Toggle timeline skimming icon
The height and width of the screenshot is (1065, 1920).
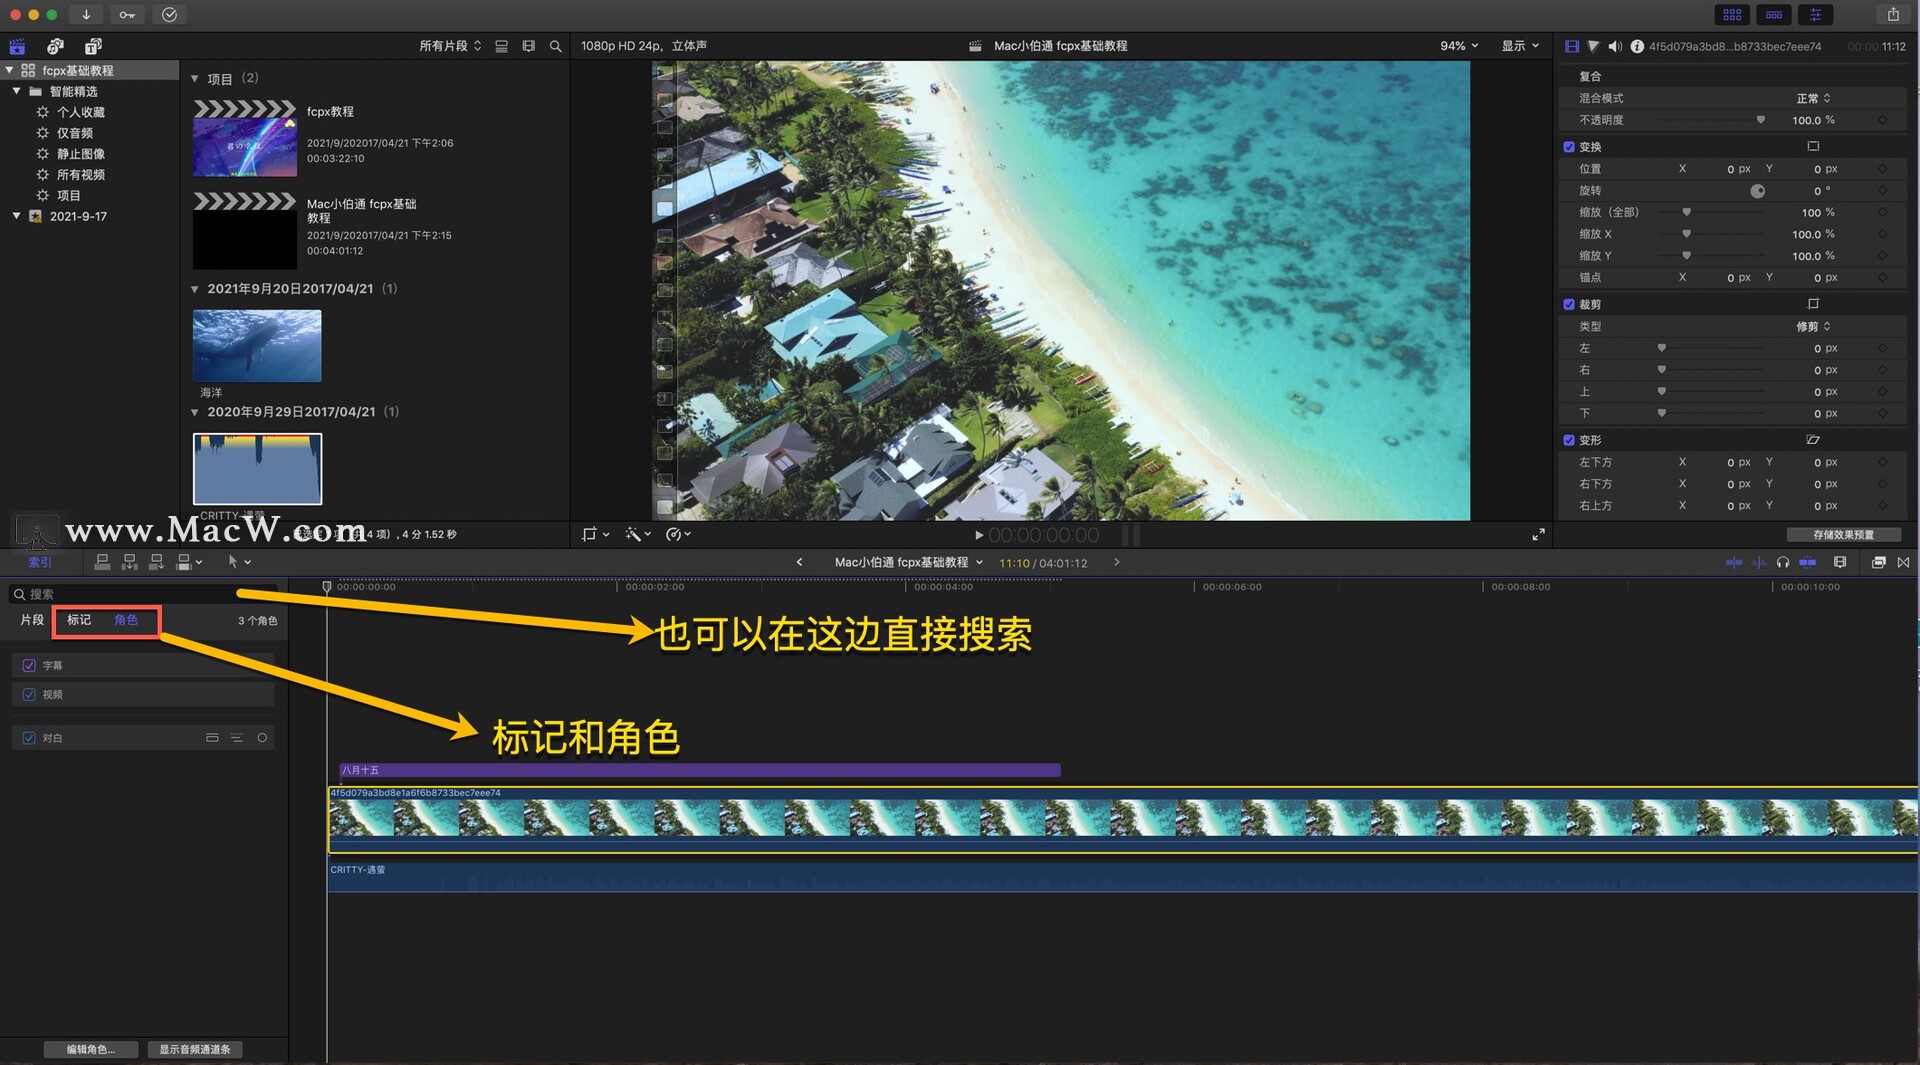point(1733,563)
